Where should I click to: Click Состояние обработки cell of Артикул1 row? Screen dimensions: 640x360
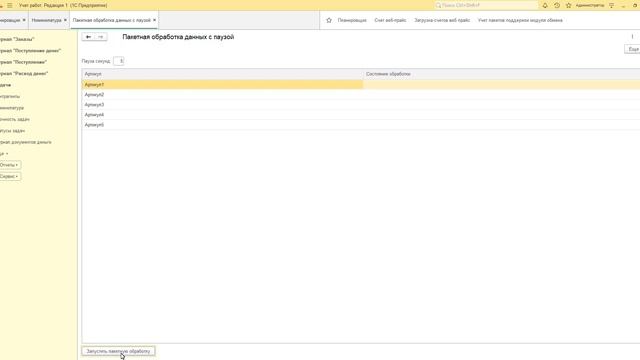(x=502, y=84)
